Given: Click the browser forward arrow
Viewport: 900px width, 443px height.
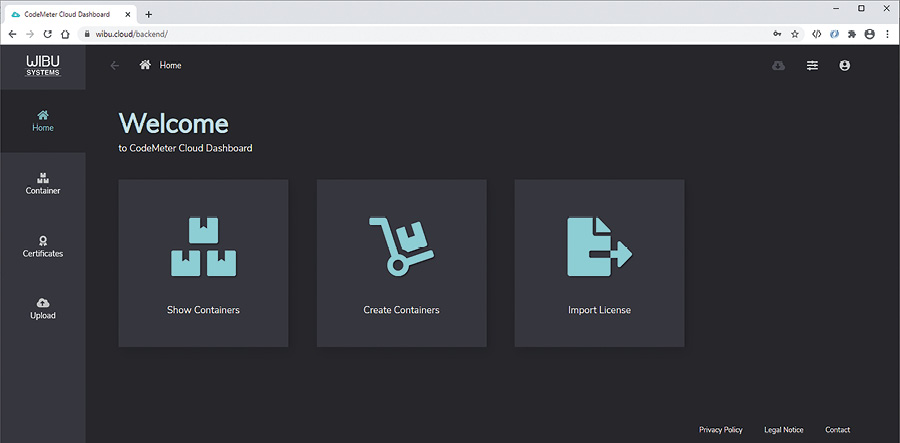Looking at the screenshot, I should tap(30, 34).
